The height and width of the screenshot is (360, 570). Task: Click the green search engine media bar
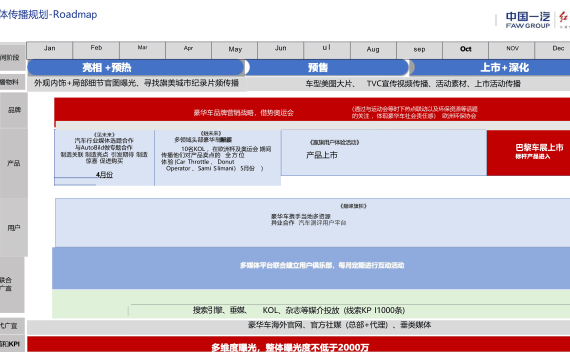pos(311,304)
